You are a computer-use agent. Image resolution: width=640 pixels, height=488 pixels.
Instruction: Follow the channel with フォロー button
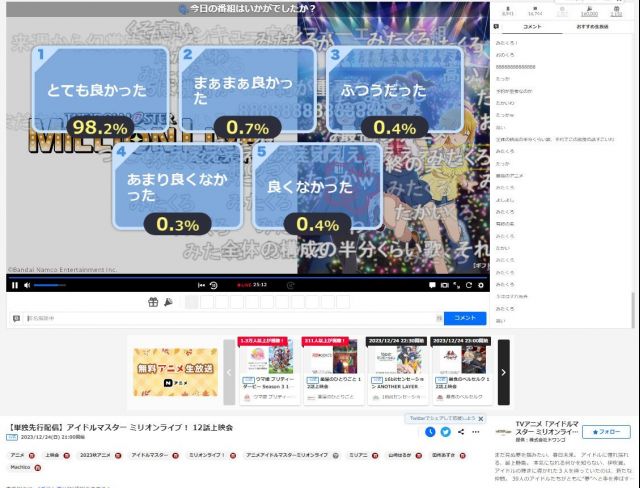tap(606, 432)
